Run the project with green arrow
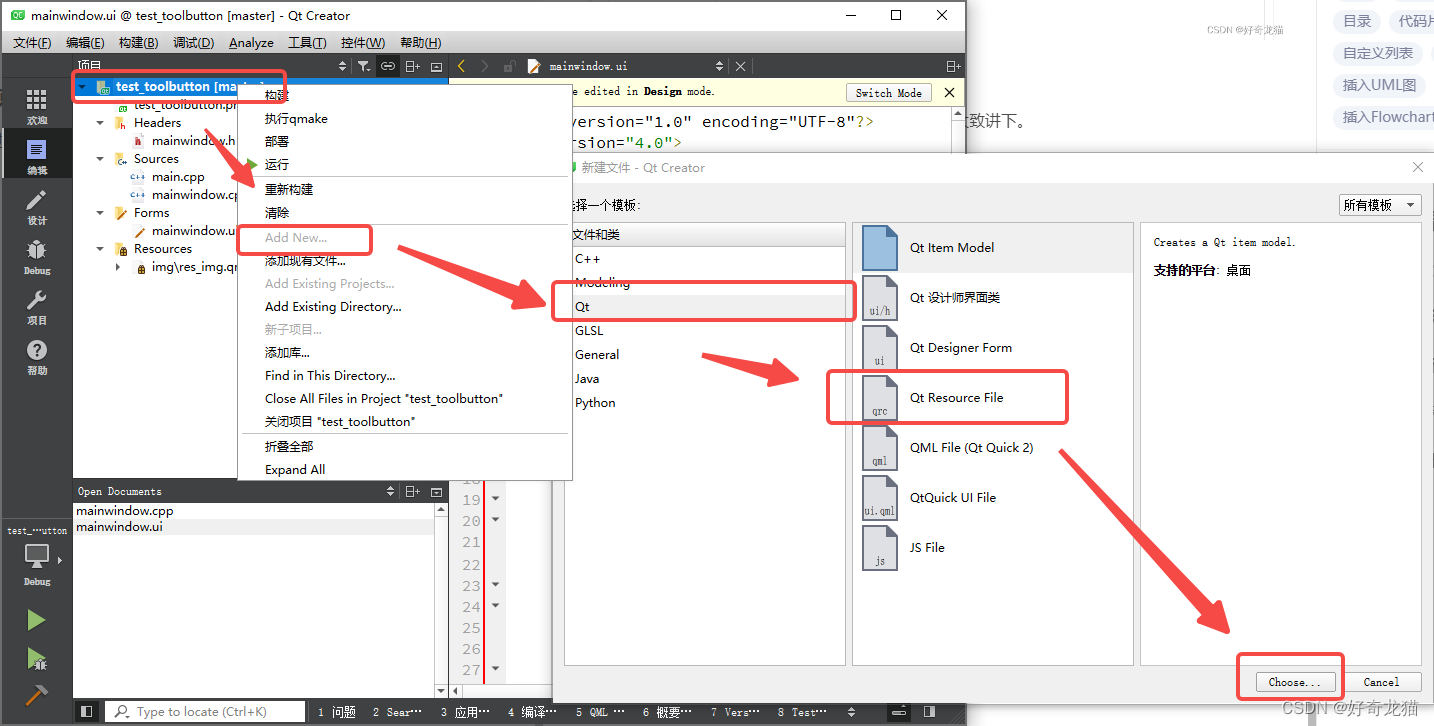This screenshot has height=726, width=1434. (36, 620)
